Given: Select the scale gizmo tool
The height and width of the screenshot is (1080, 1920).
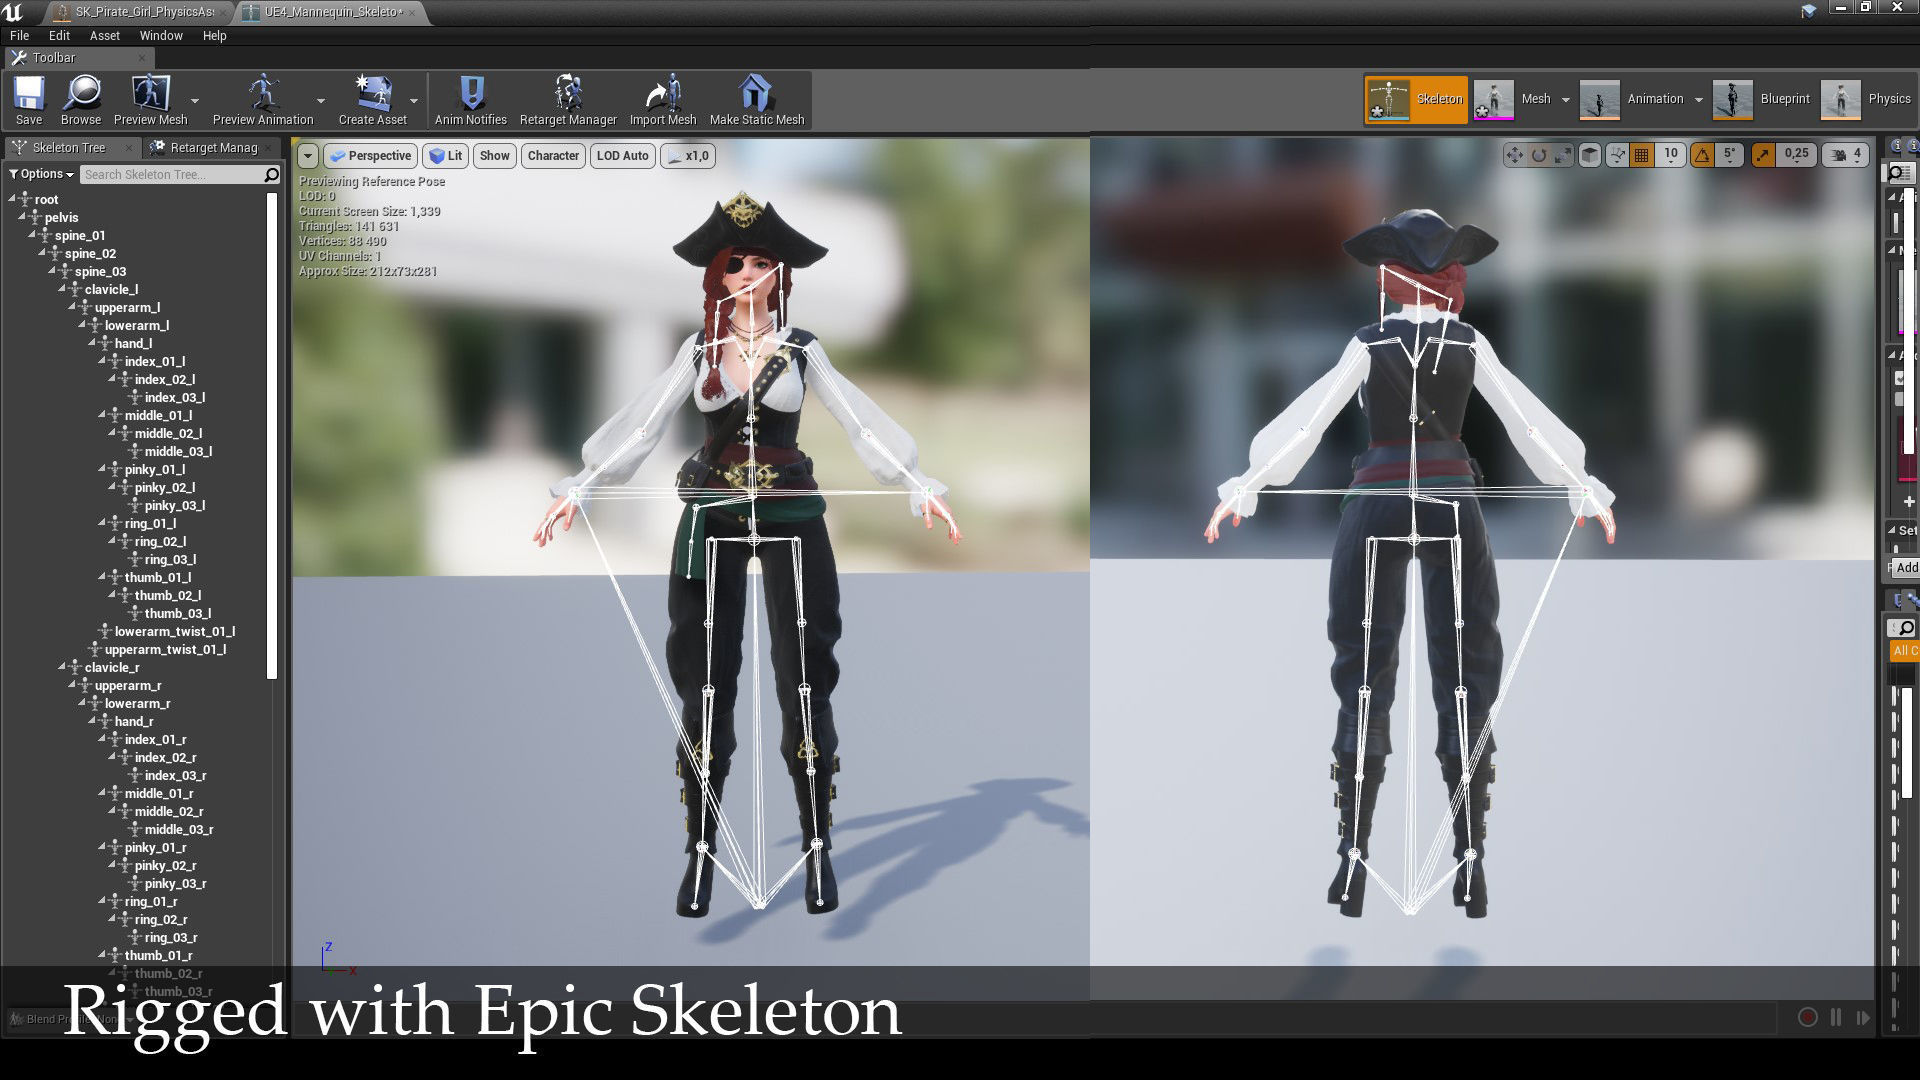Looking at the screenshot, I should pos(1563,155).
